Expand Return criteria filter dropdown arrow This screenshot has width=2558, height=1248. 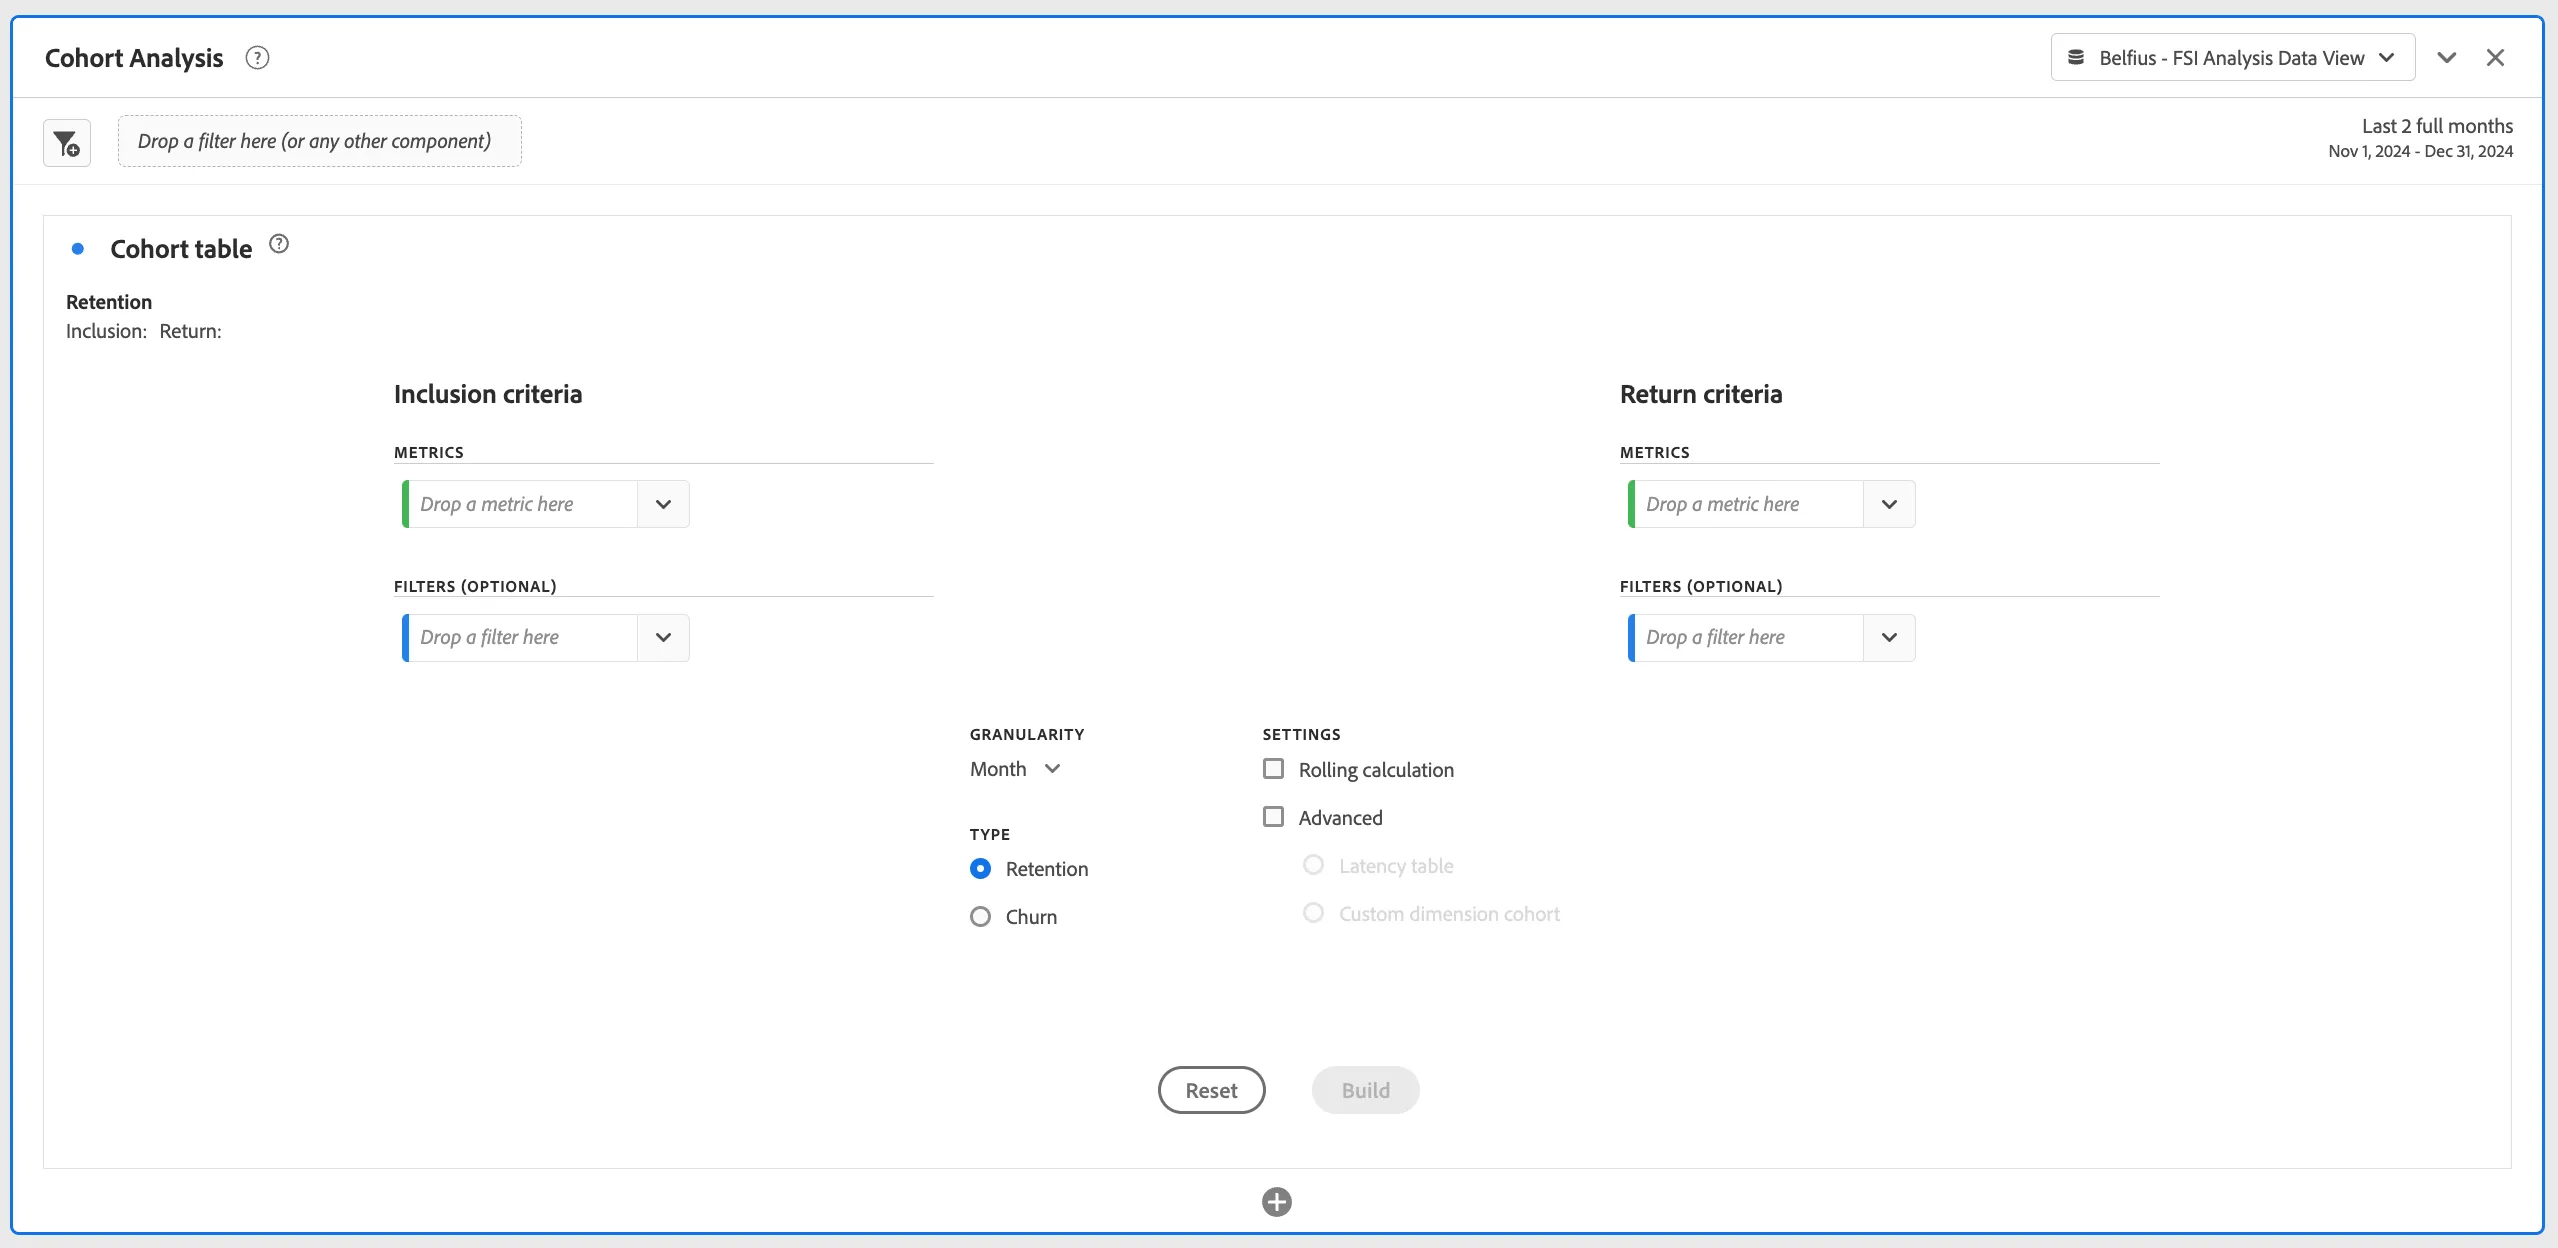1889,638
